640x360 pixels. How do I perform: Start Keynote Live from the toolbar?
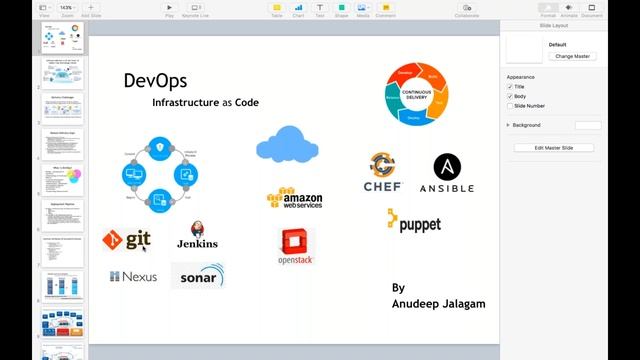(196, 8)
